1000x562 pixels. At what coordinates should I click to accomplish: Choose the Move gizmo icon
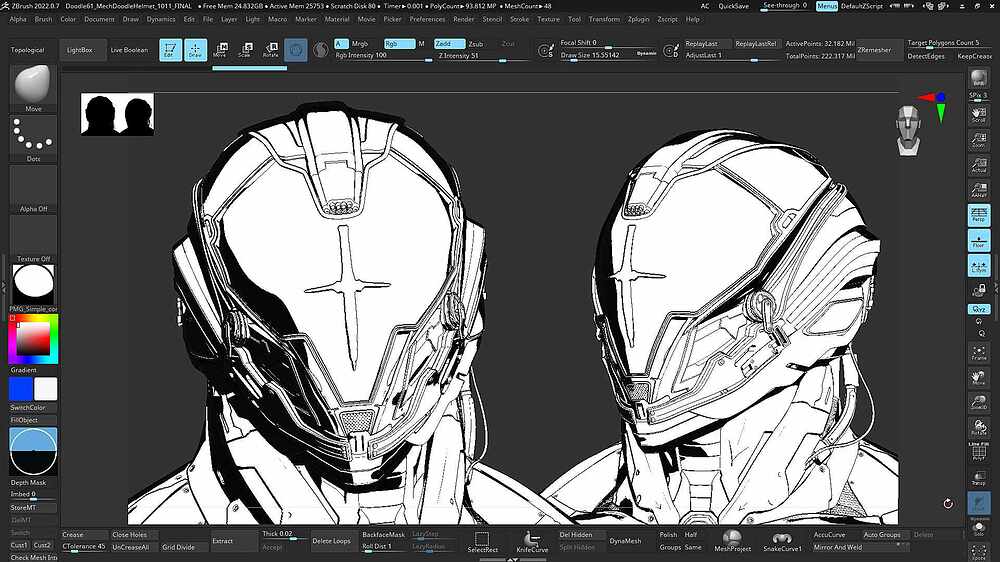coord(220,50)
